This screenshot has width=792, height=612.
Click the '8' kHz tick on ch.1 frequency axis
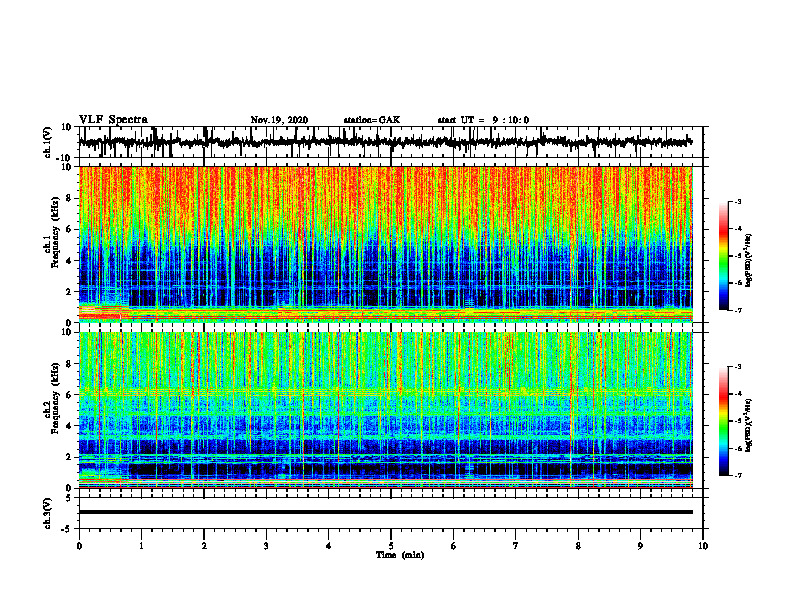(x=70, y=198)
